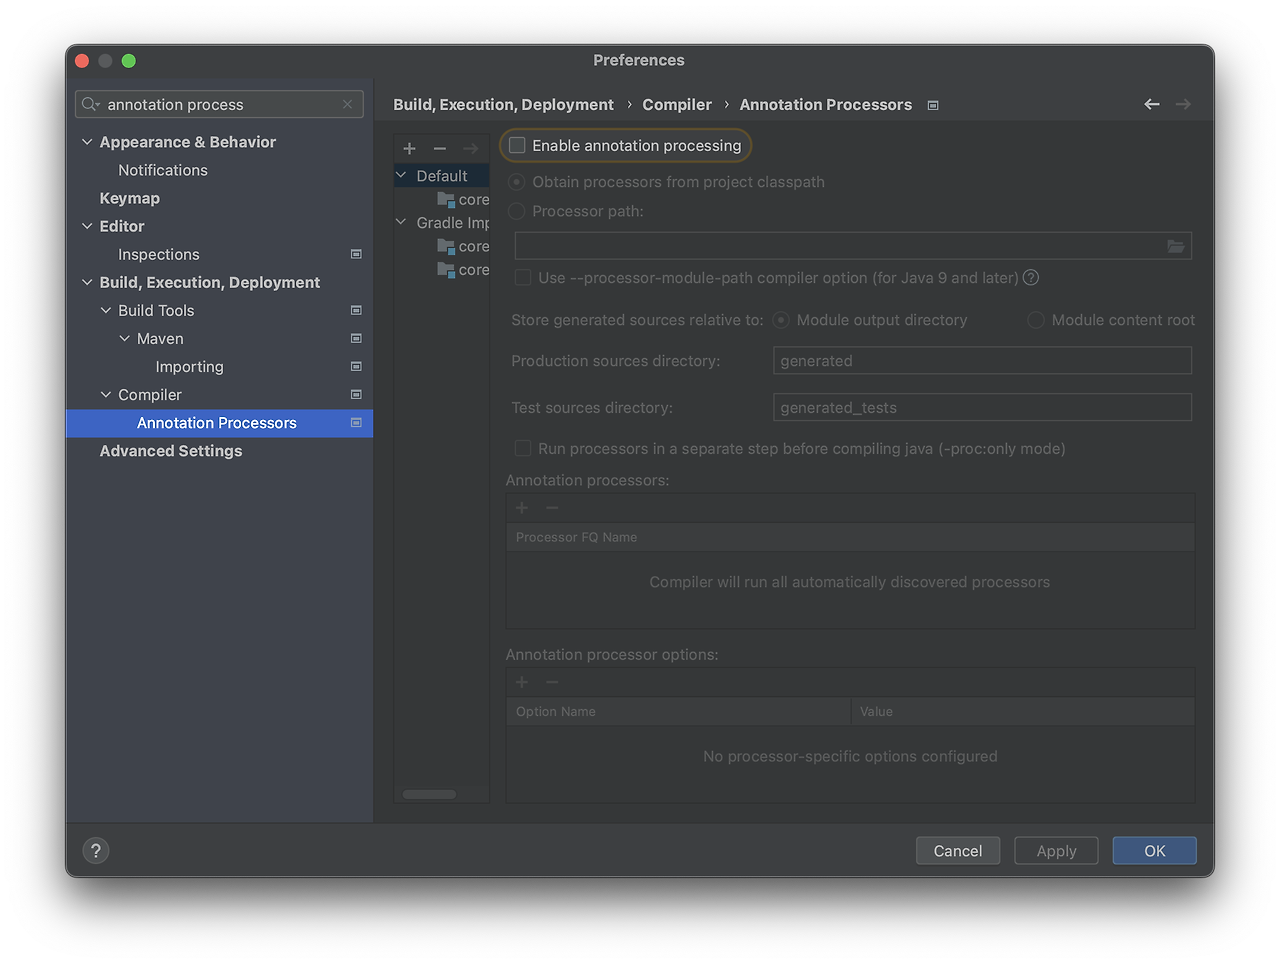Collapse Appearance & Behavior section
Screen dimensions: 1280x964
click(87, 142)
